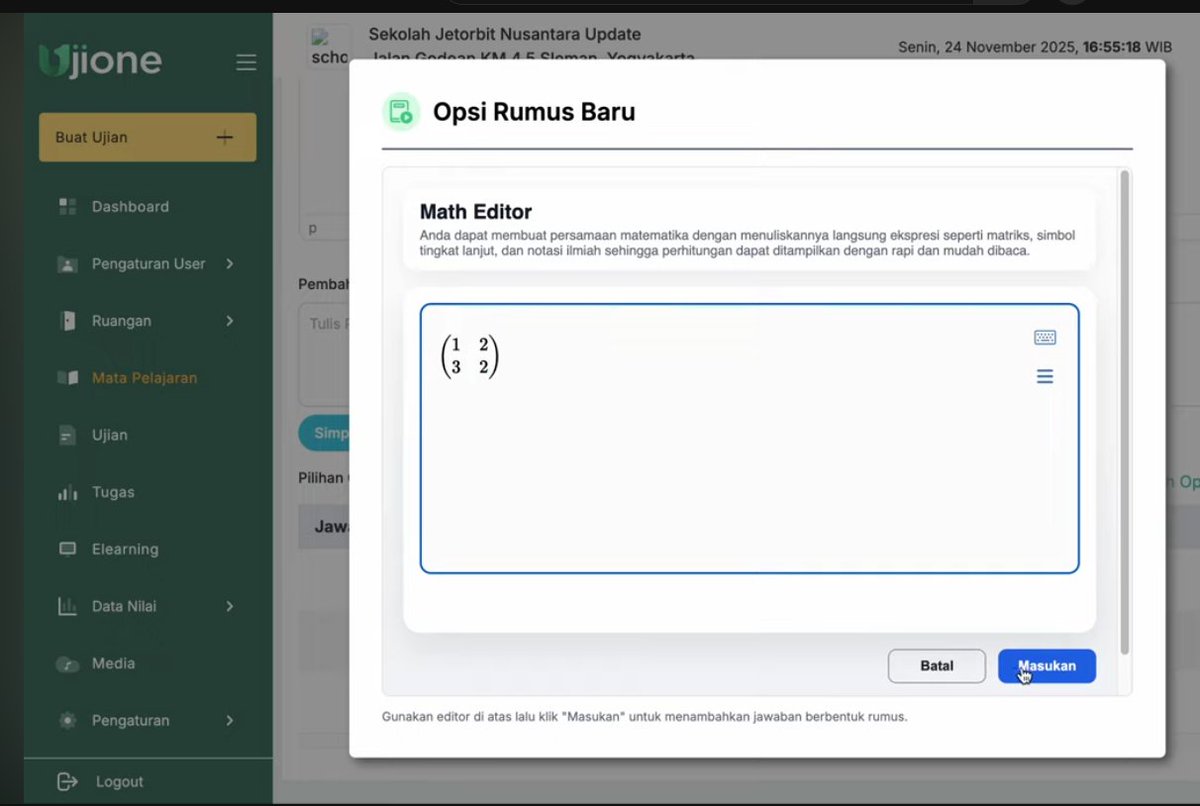1200x806 pixels.
Task: Click the Opsi Rumus Baru title
Action: tap(534, 112)
